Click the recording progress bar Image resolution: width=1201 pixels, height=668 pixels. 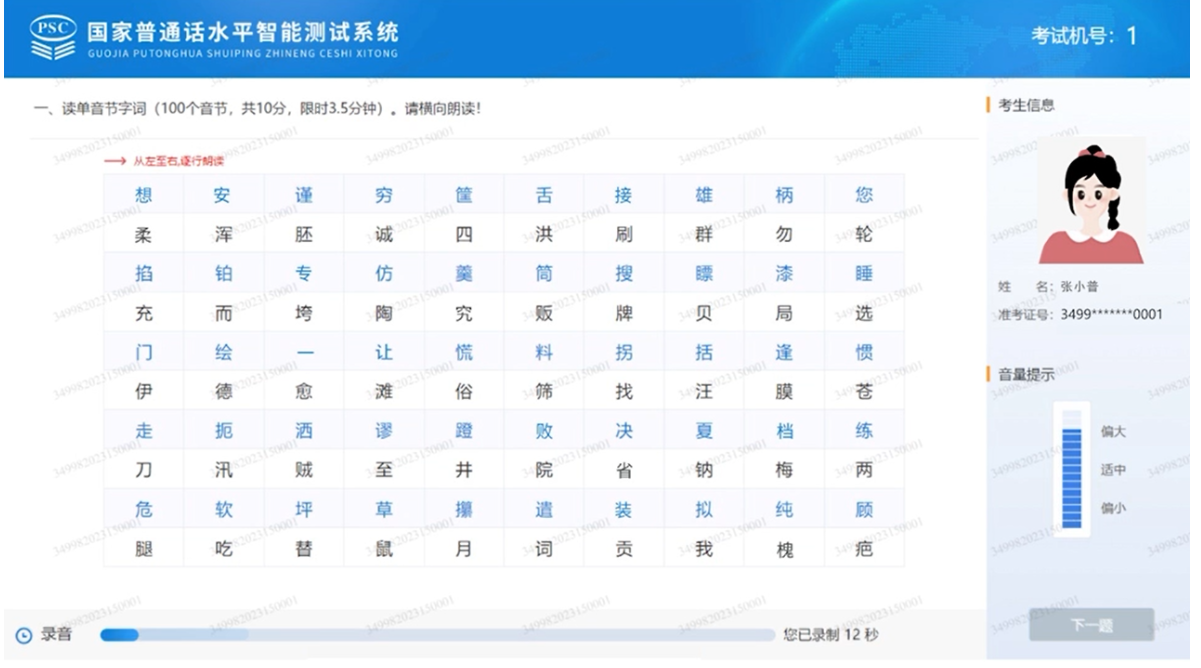(x=437, y=635)
